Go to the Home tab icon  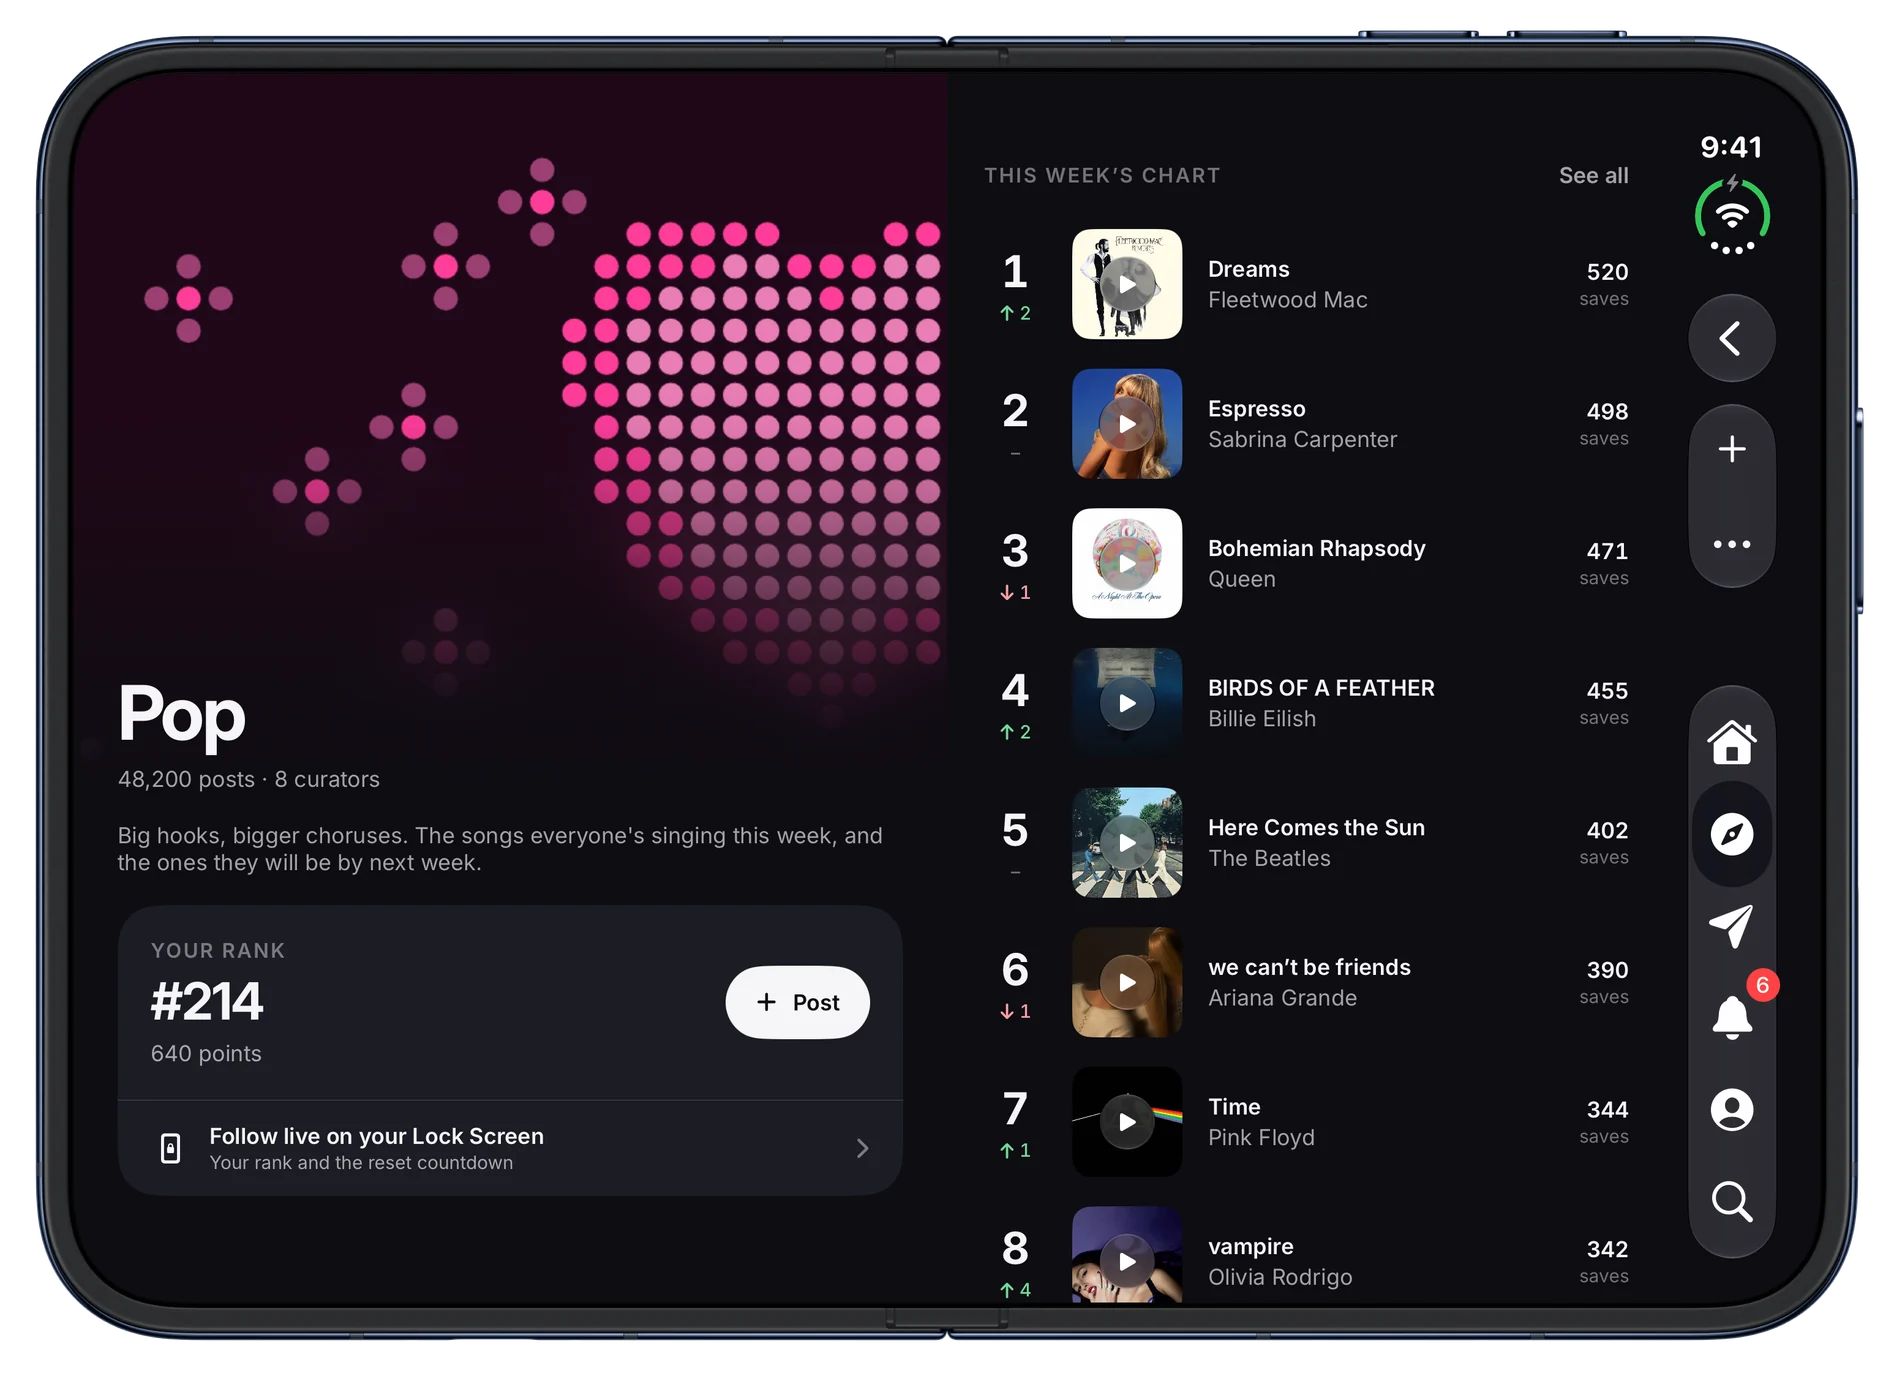click(1731, 742)
